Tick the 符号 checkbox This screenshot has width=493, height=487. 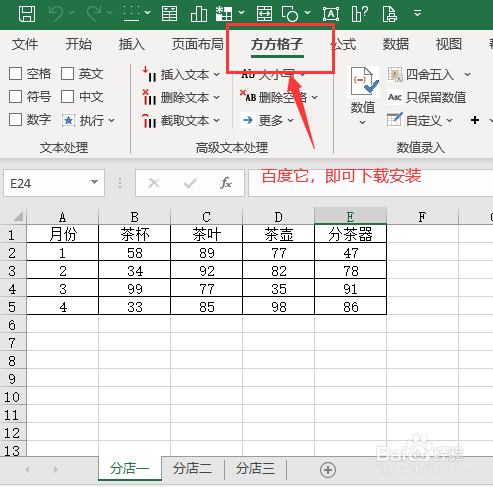15,97
